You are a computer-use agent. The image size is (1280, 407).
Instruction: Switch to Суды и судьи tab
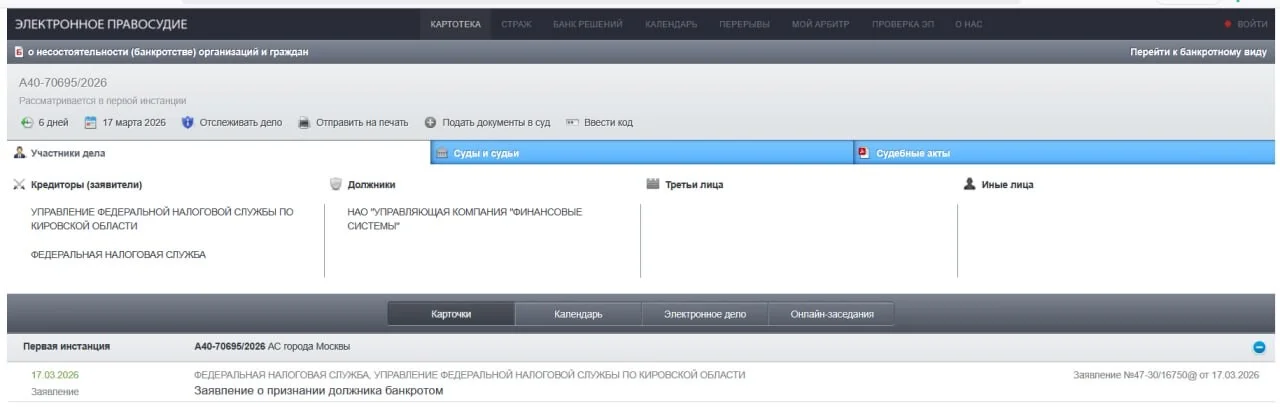640,153
